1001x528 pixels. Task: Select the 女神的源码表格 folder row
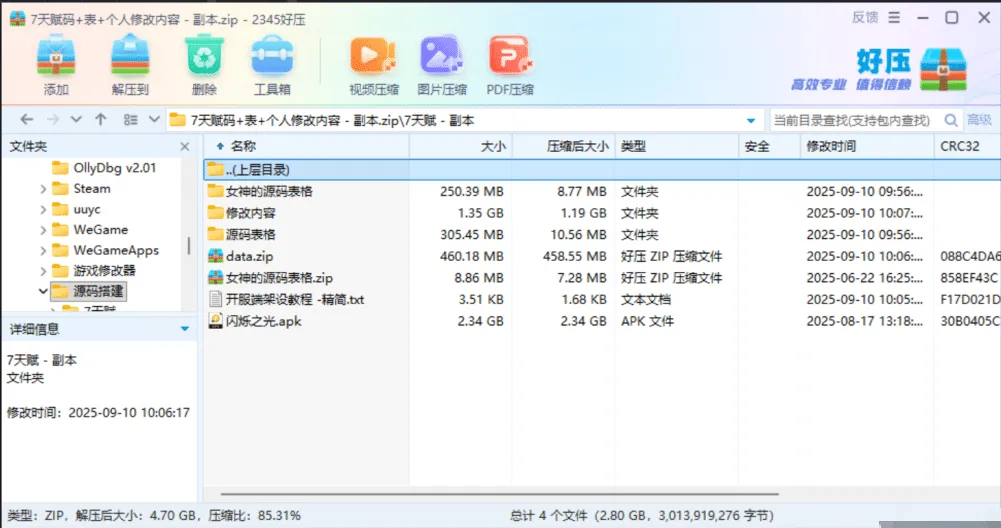[602, 192]
